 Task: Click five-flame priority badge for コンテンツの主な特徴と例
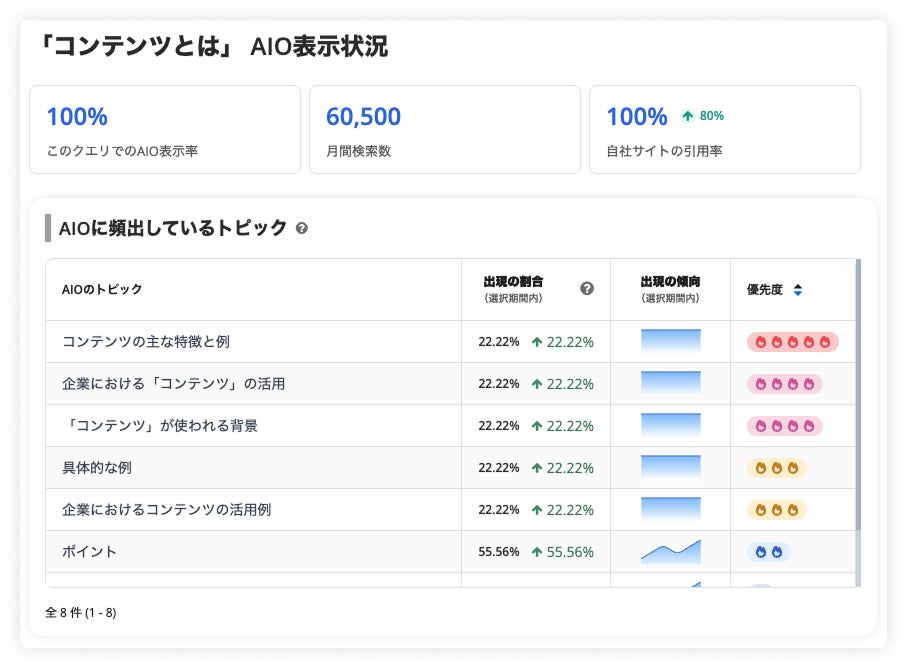click(792, 342)
